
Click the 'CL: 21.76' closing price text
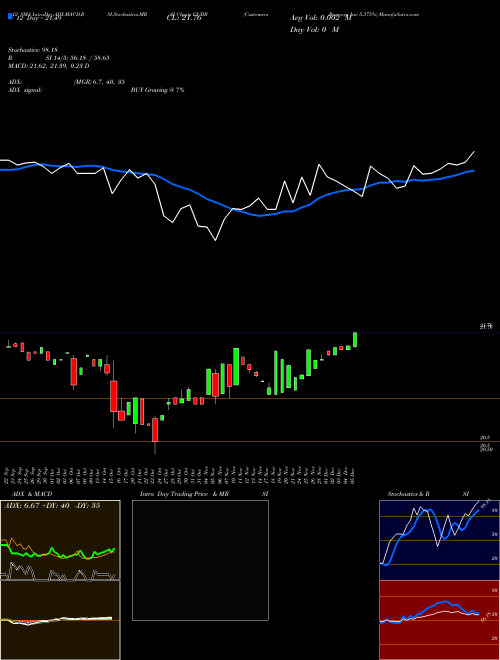(184, 19)
